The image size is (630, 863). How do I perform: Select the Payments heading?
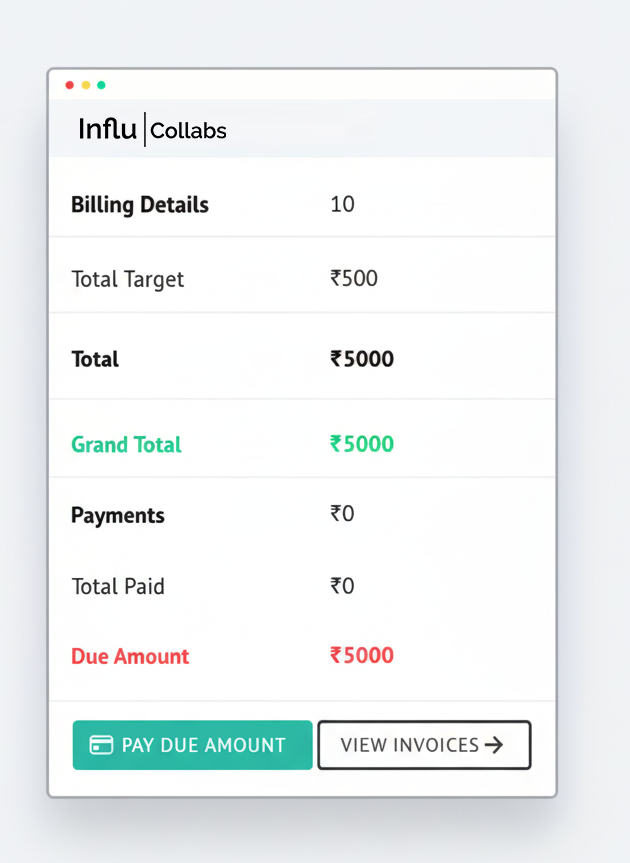[x=118, y=516]
